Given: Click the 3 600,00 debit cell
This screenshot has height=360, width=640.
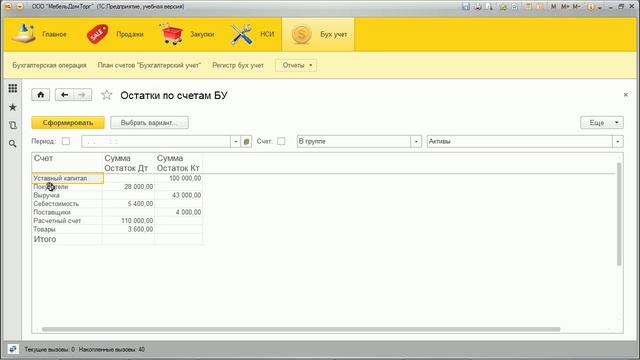Looking at the screenshot, I should coord(129,229).
